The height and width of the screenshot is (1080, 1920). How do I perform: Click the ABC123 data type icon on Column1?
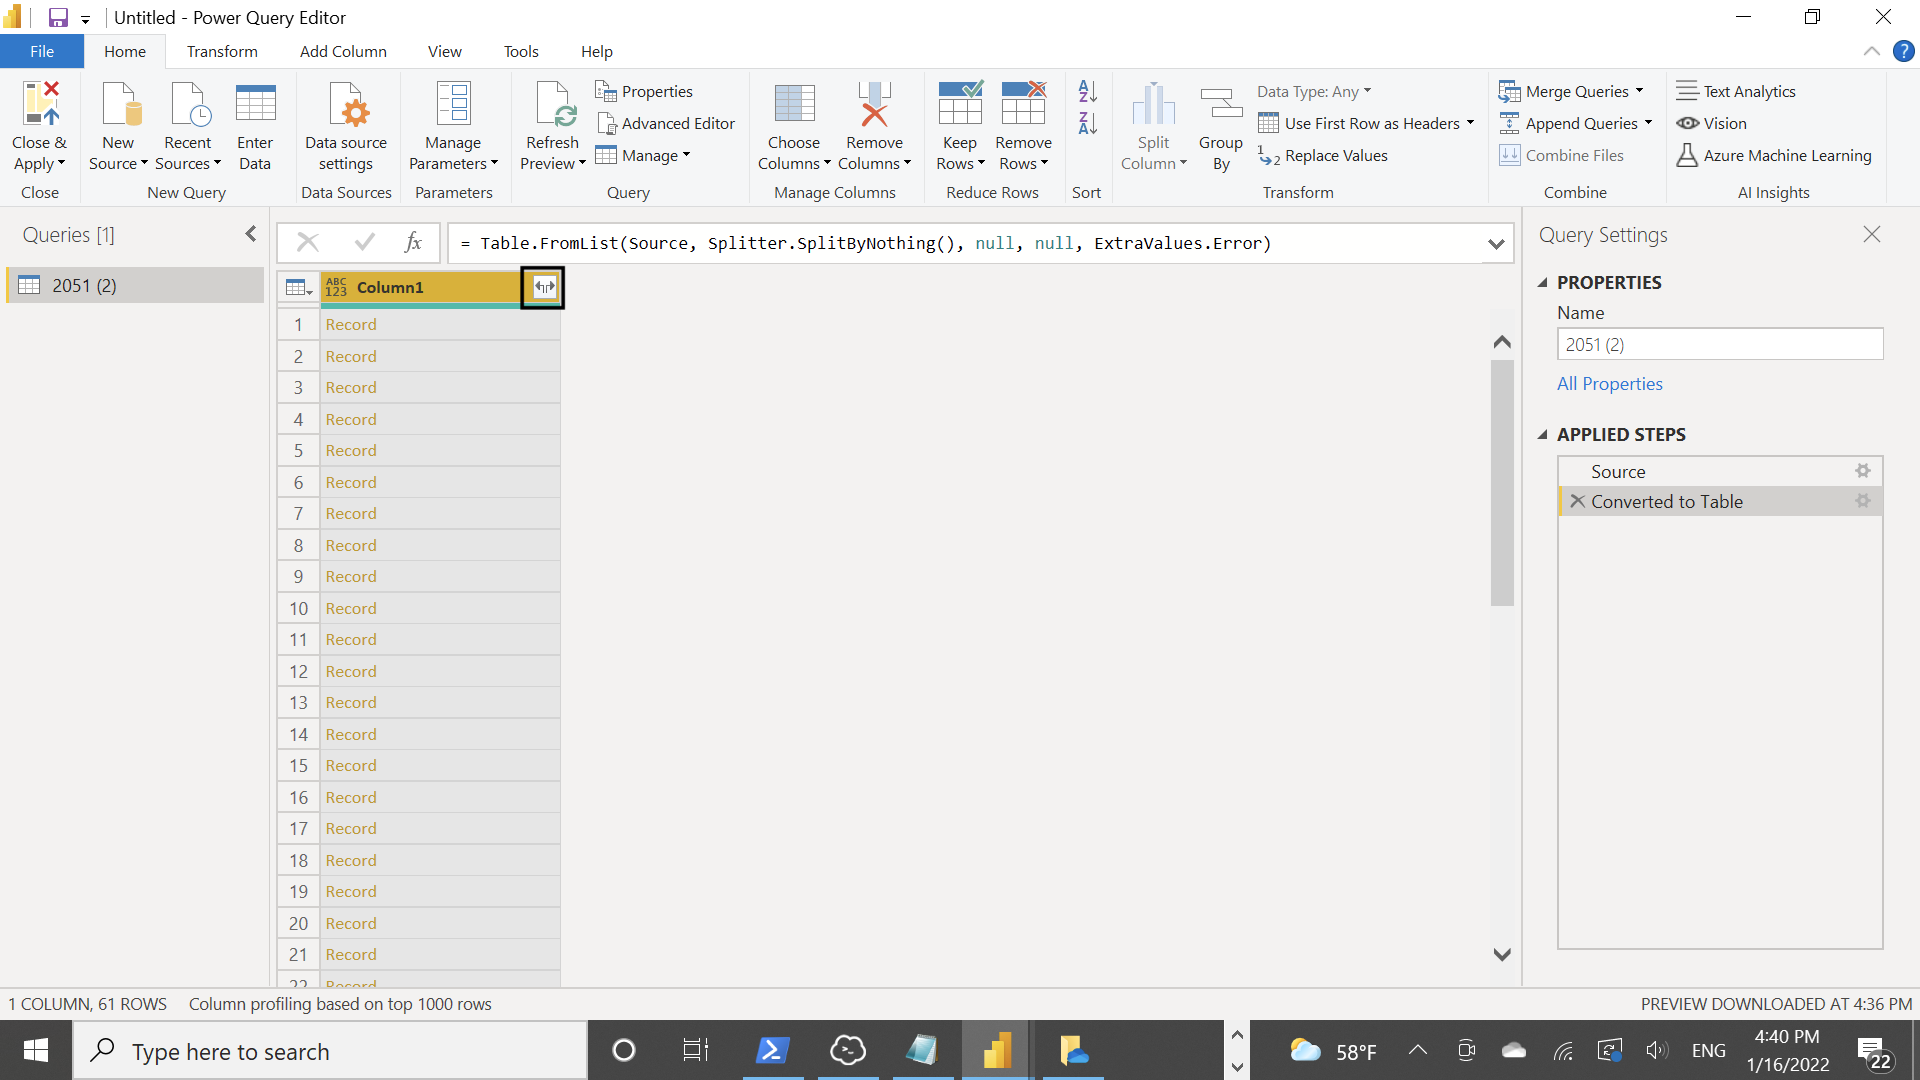(x=336, y=287)
